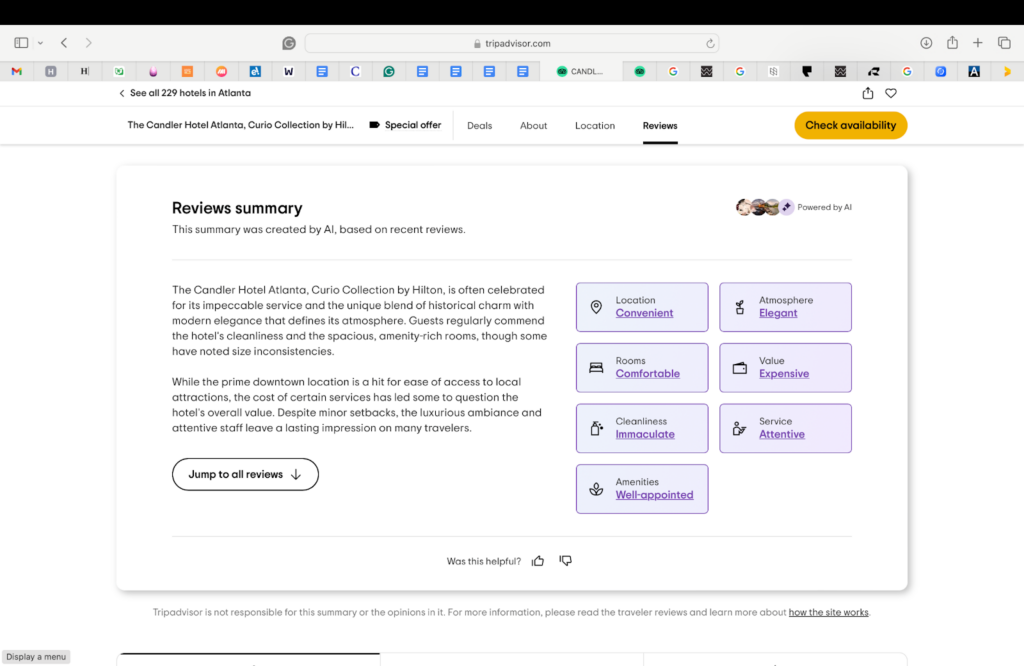Mark the summary helpful with thumbs up
The height and width of the screenshot is (666, 1024).
click(538, 561)
